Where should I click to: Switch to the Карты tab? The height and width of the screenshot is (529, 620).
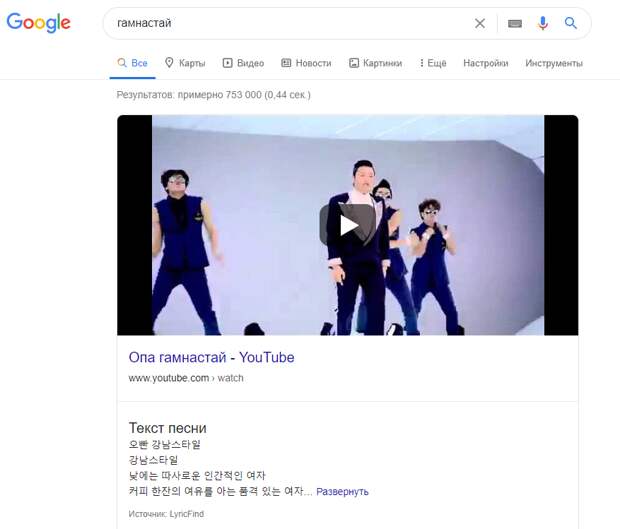pos(185,63)
